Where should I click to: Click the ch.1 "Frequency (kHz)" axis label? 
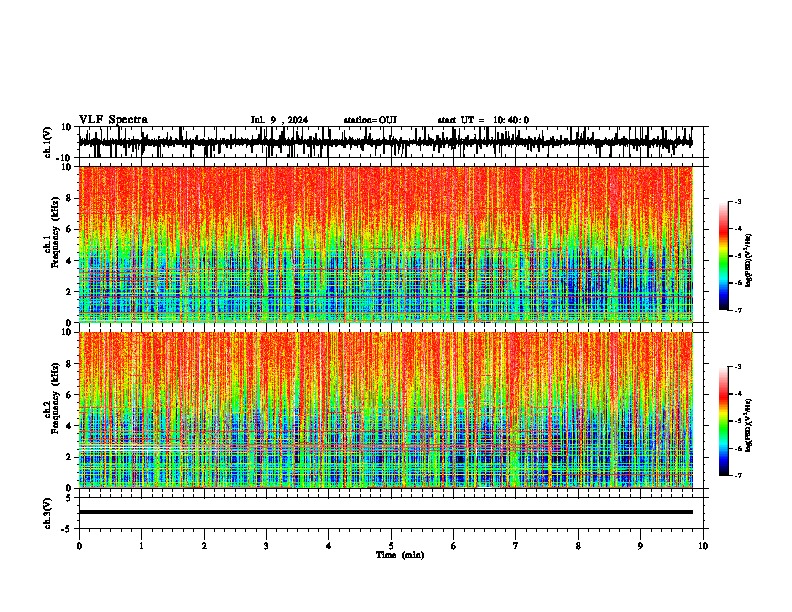[x=55, y=233]
